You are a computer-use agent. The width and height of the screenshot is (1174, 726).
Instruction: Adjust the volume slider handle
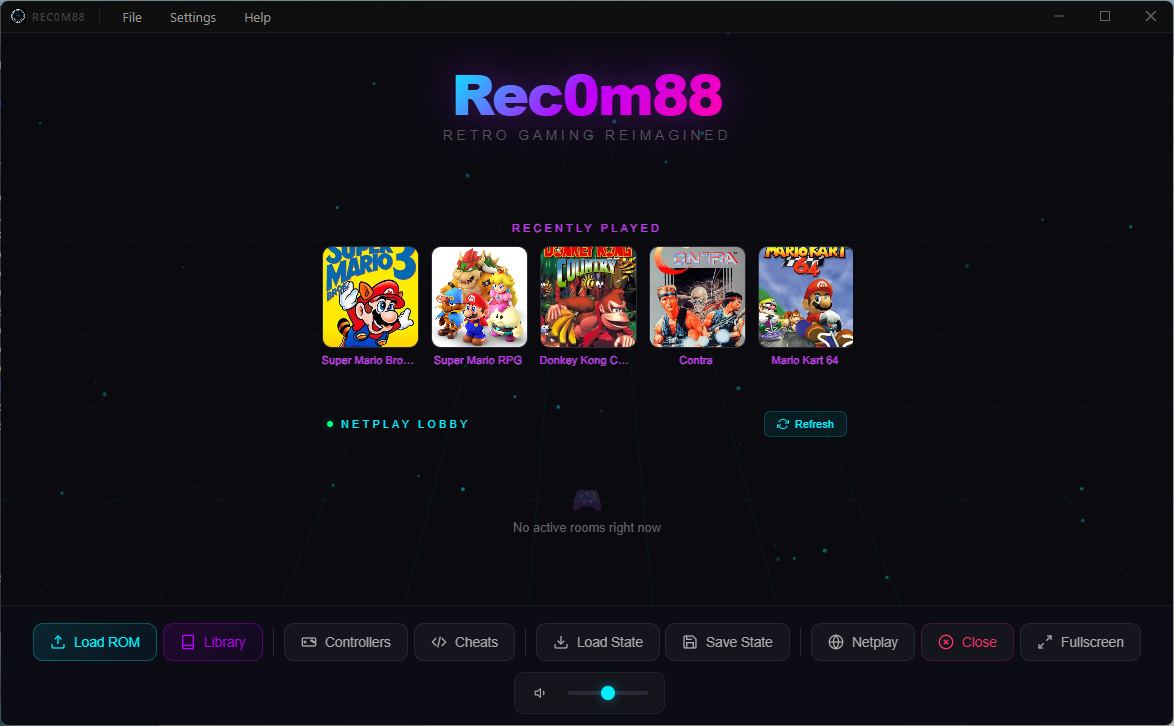(608, 692)
